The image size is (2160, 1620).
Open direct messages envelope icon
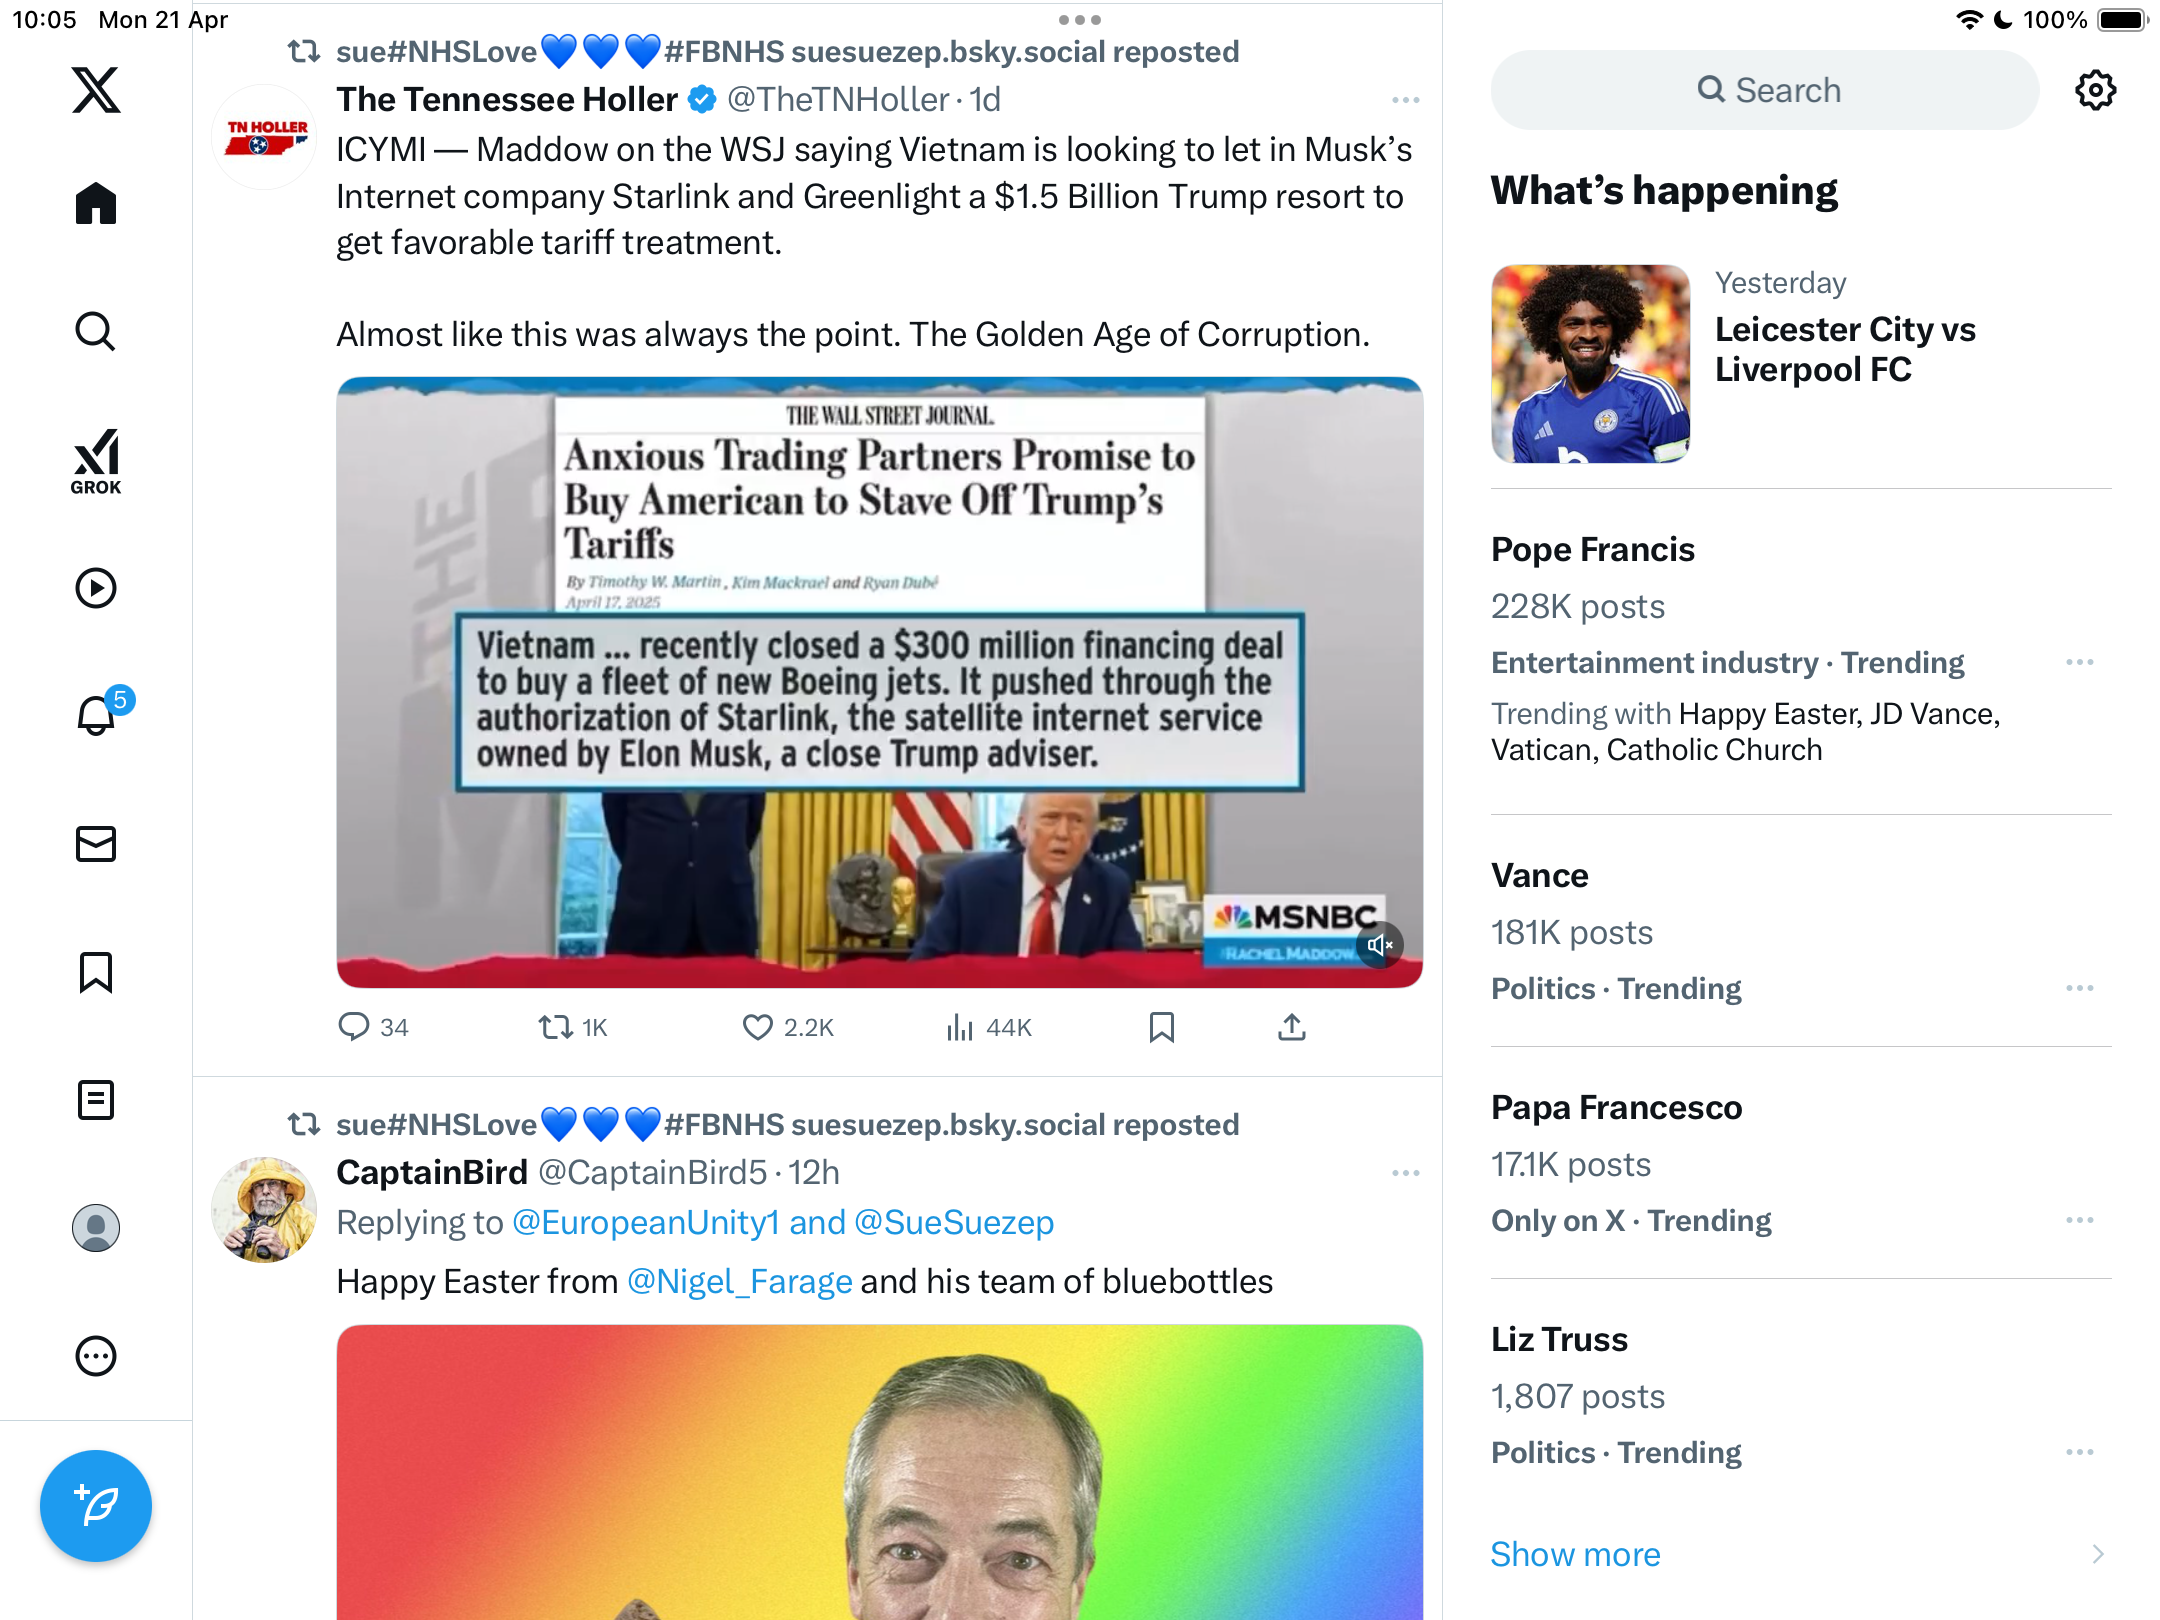96,844
